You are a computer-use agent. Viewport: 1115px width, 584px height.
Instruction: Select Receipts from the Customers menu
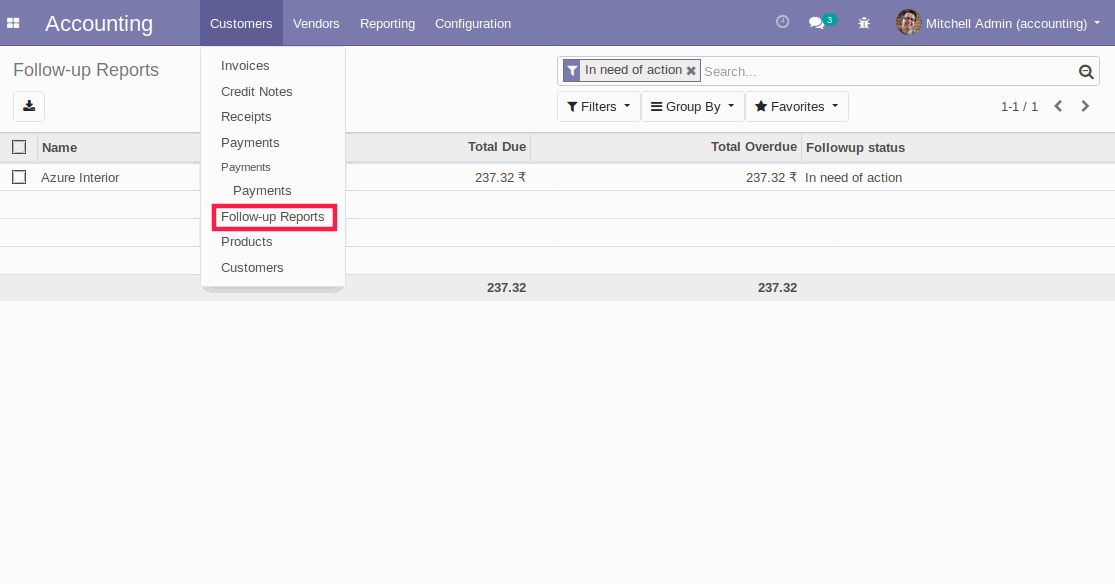[246, 117]
